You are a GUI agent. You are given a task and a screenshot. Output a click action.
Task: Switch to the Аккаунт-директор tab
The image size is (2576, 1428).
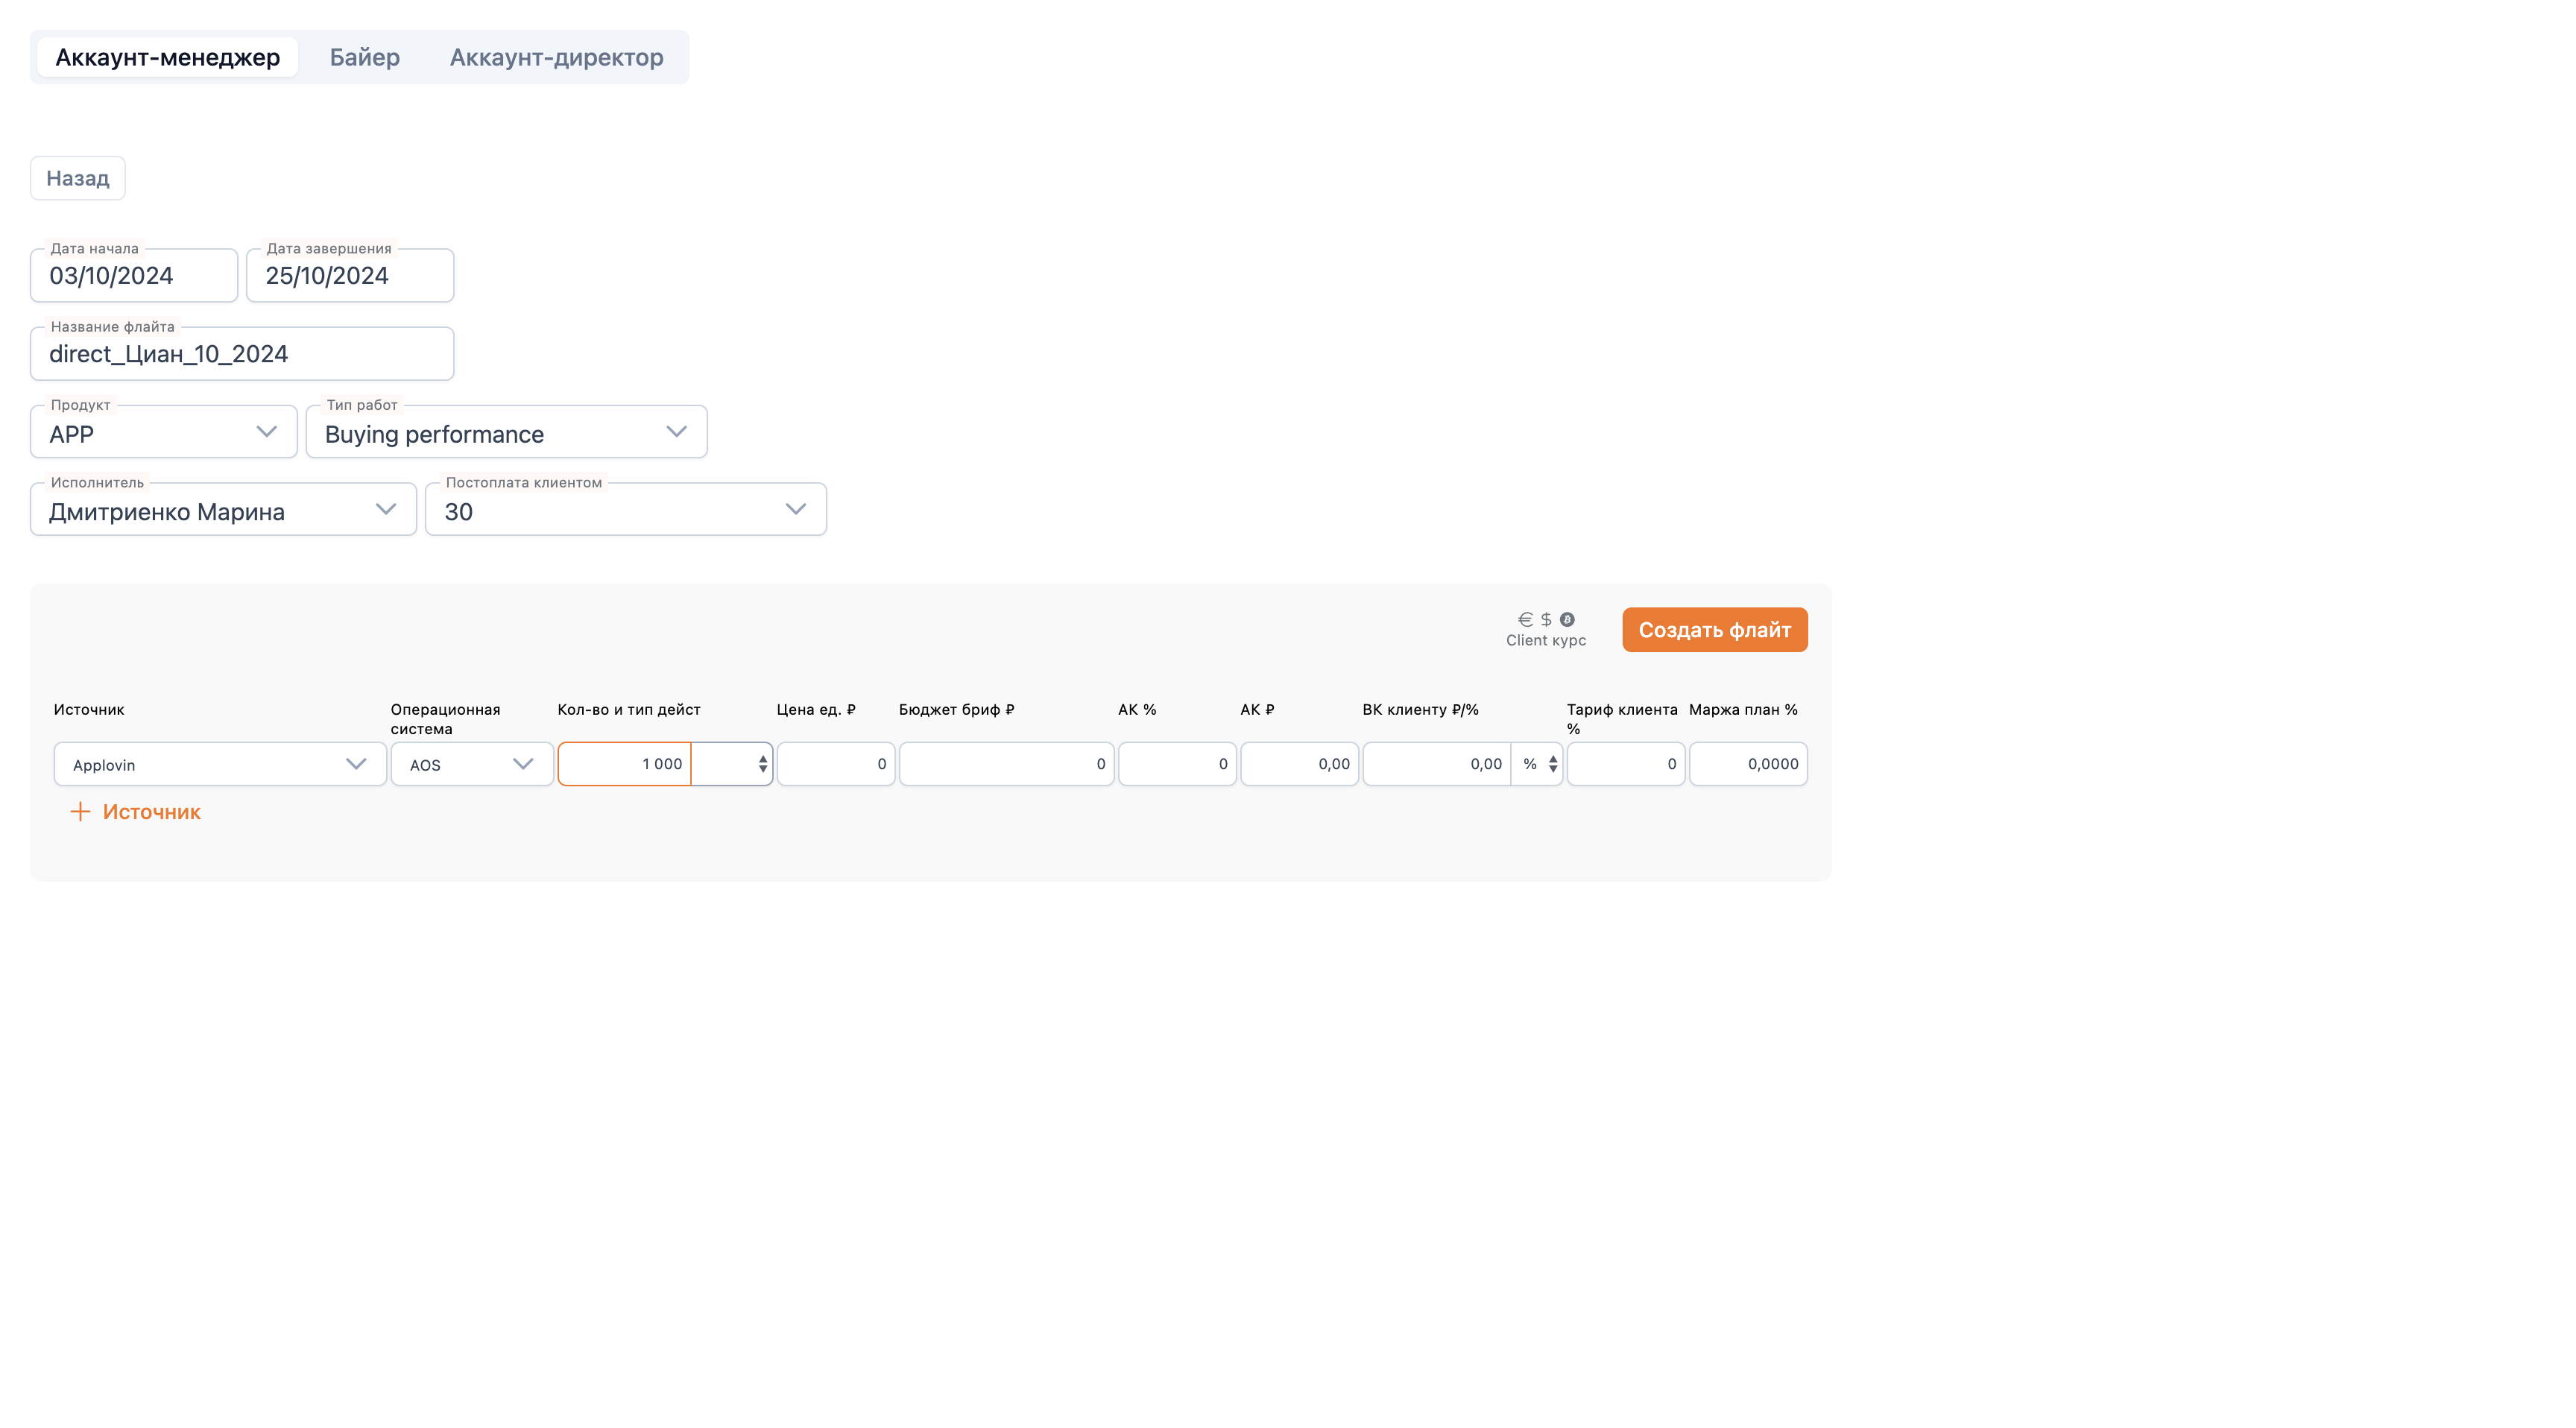557,57
